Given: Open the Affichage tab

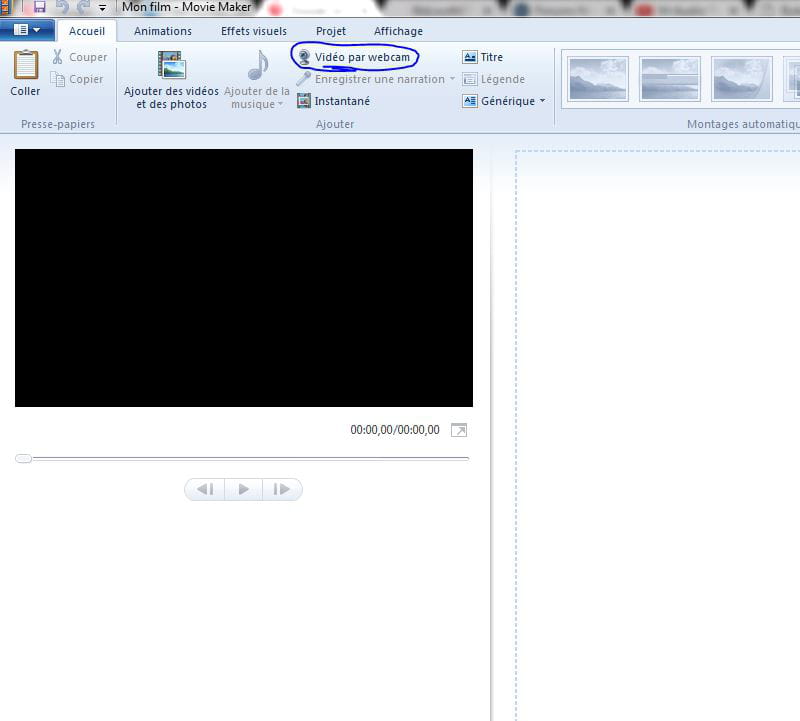Looking at the screenshot, I should pyautogui.click(x=398, y=31).
